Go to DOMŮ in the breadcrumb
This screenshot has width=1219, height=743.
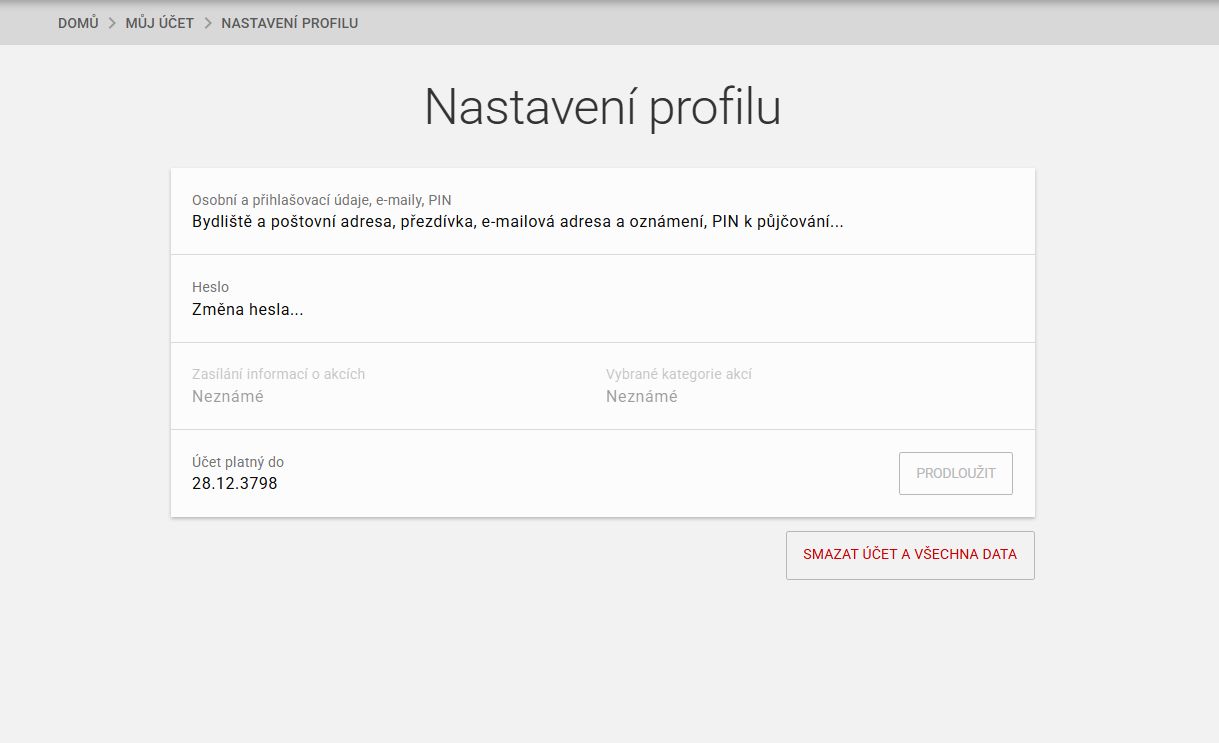point(78,23)
